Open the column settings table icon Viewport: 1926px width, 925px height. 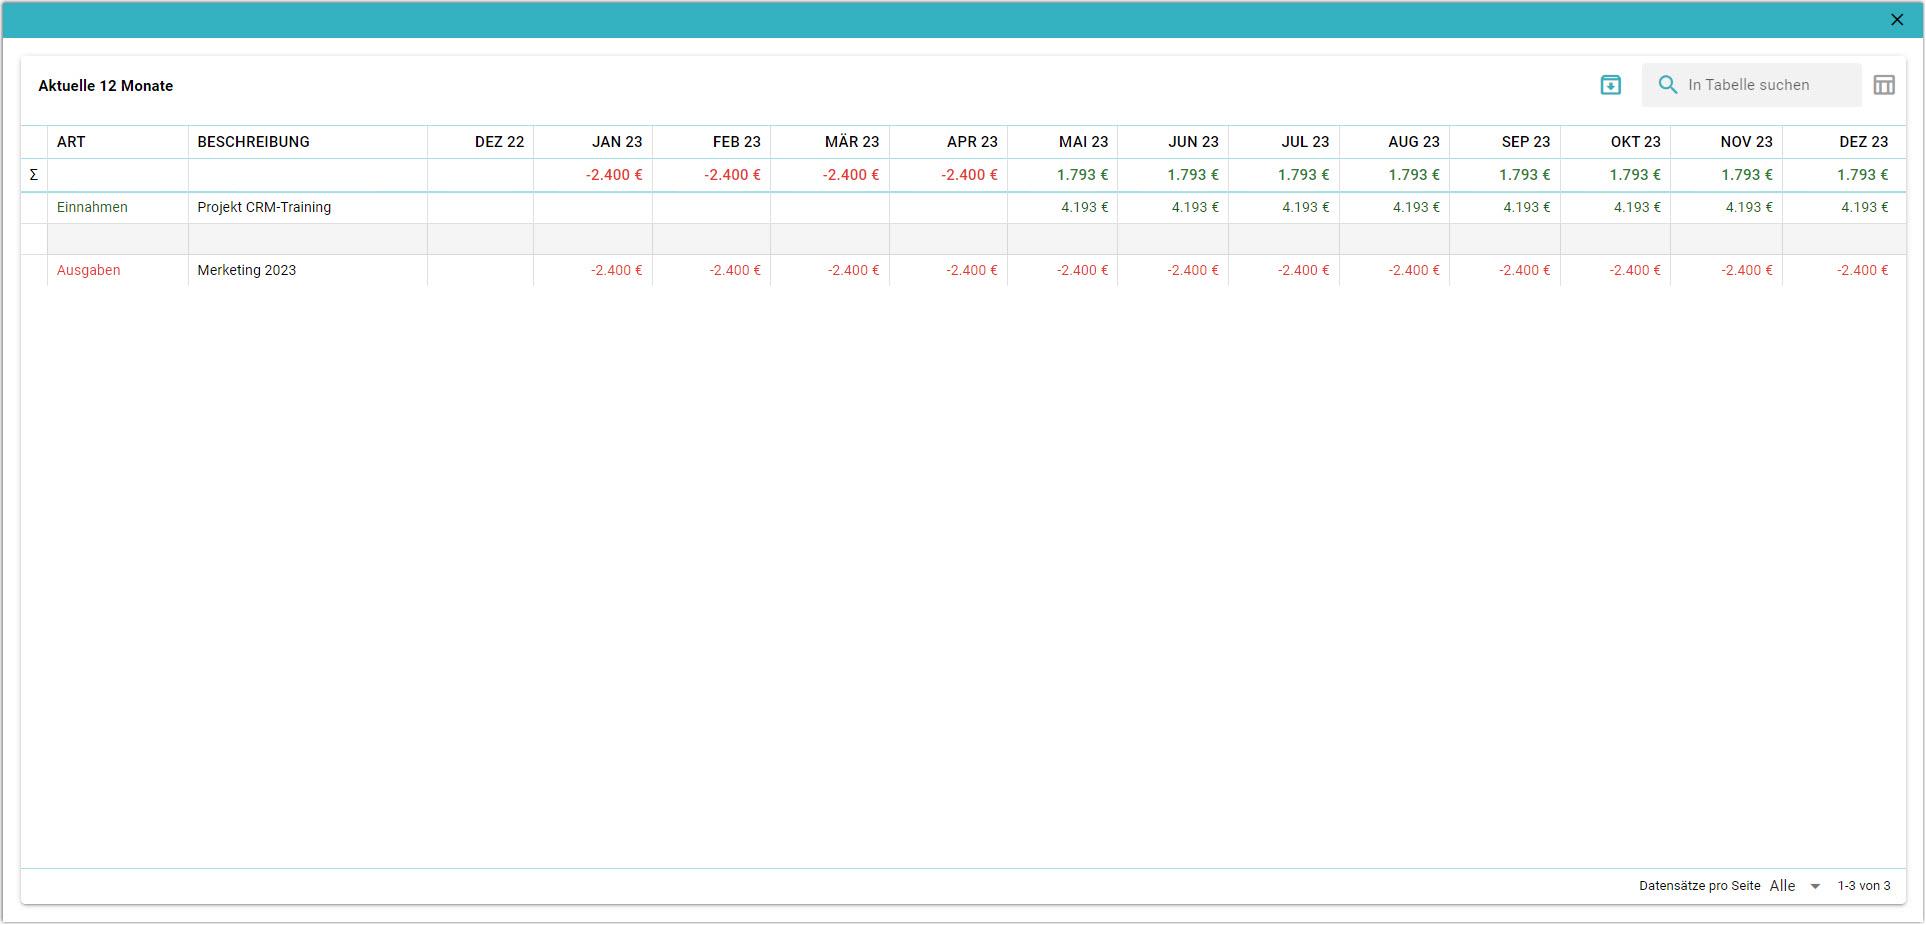pyautogui.click(x=1884, y=85)
